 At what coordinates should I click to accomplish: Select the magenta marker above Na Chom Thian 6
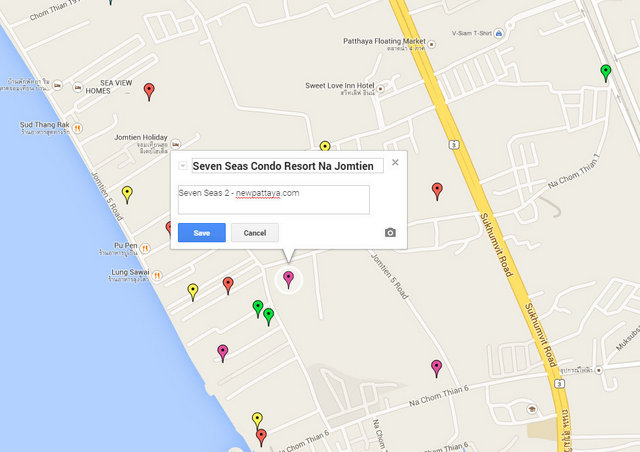click(436, 369)
